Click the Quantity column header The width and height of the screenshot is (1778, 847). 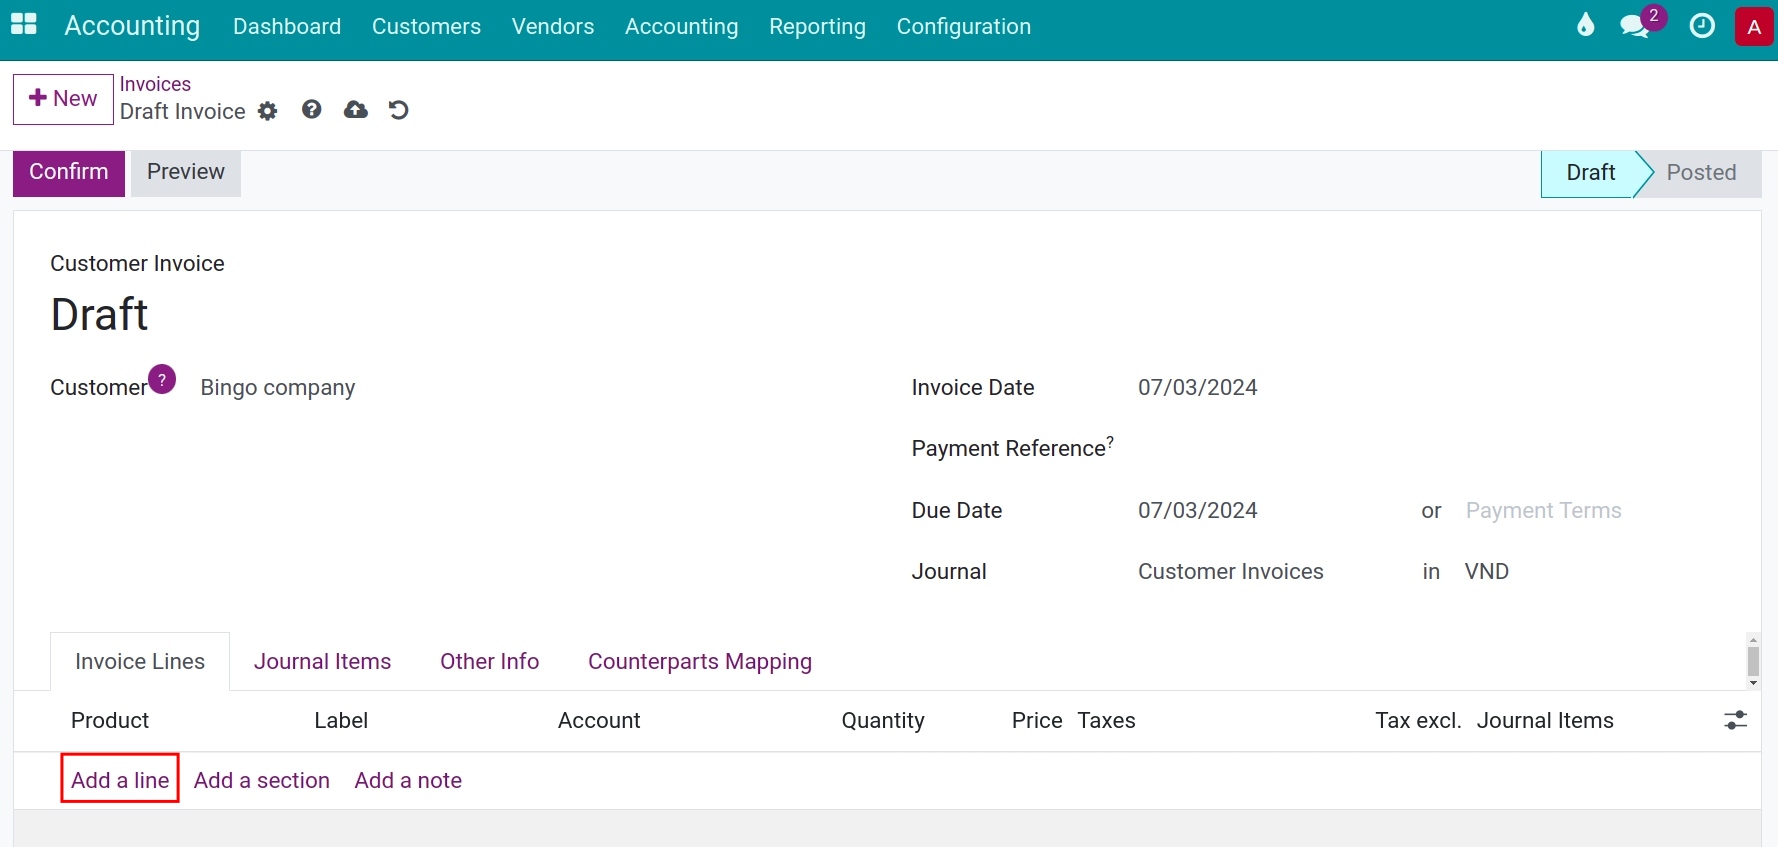click(883, 721)
